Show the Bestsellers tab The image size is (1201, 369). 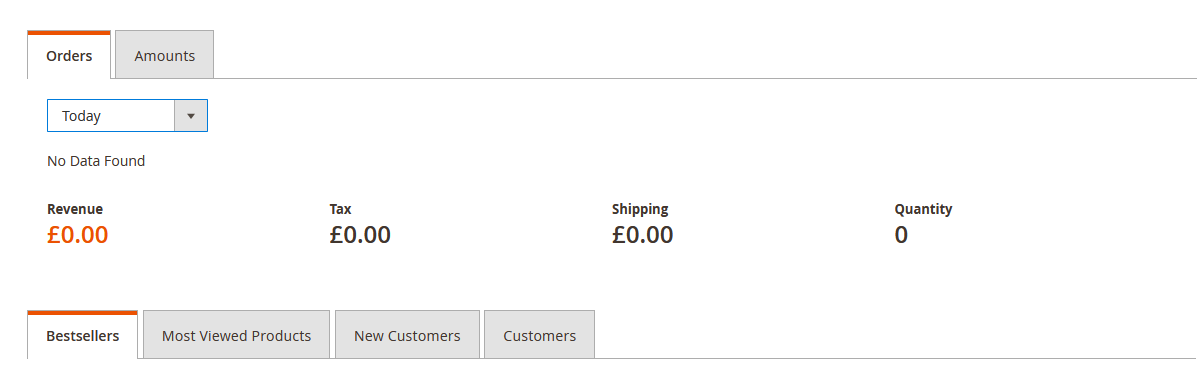point(82,335)
